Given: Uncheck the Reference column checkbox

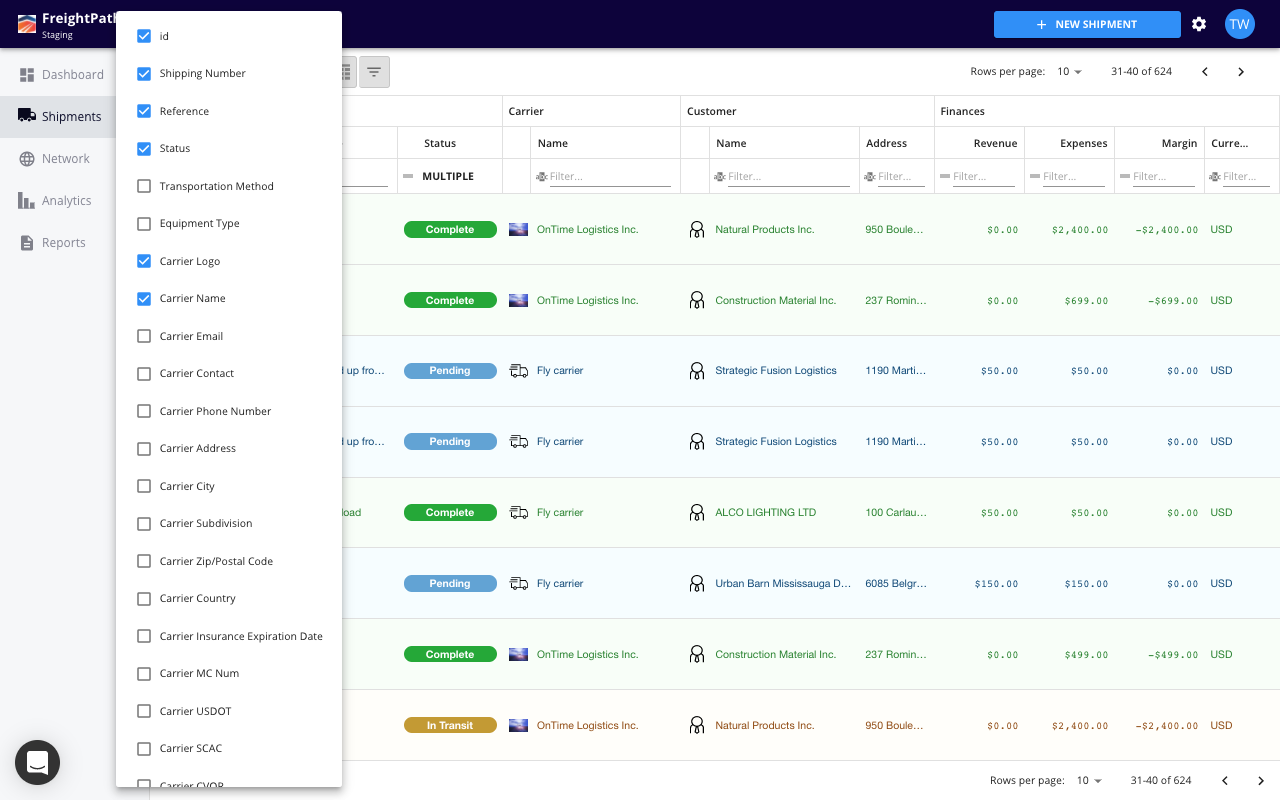Looking at the screenshot, I should click(x=144, y=111).
